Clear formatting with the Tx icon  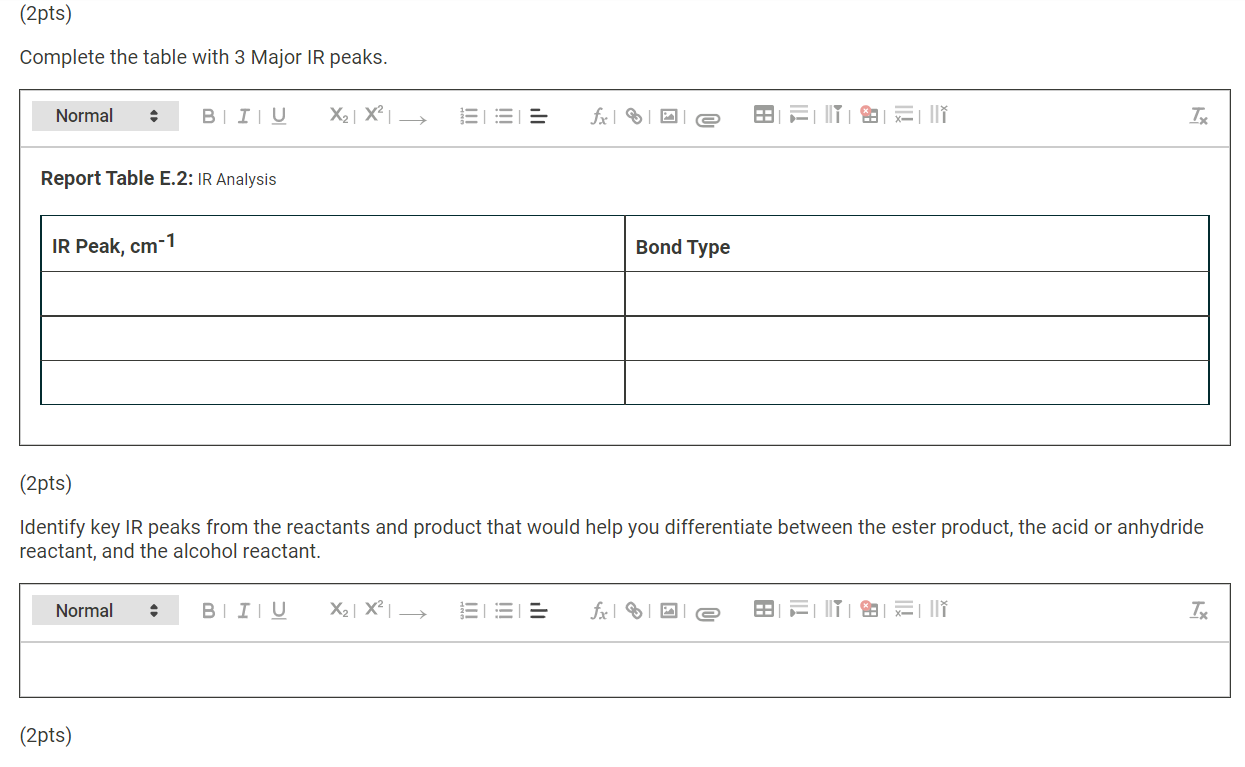[x=1197, y=116]
